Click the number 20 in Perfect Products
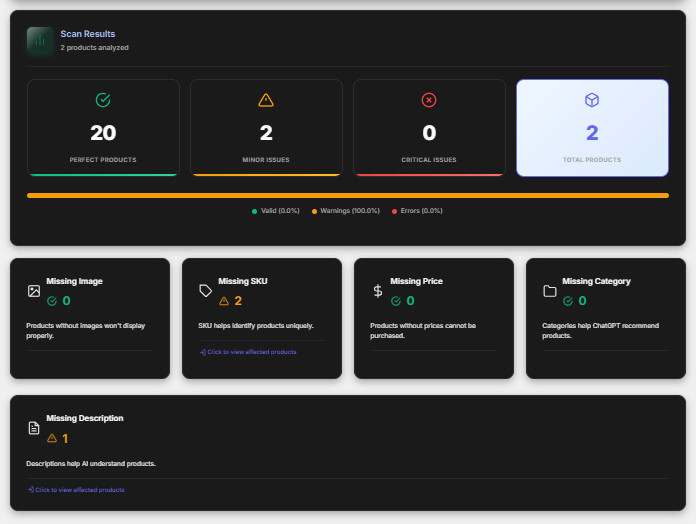 click(x=103, y=133)
